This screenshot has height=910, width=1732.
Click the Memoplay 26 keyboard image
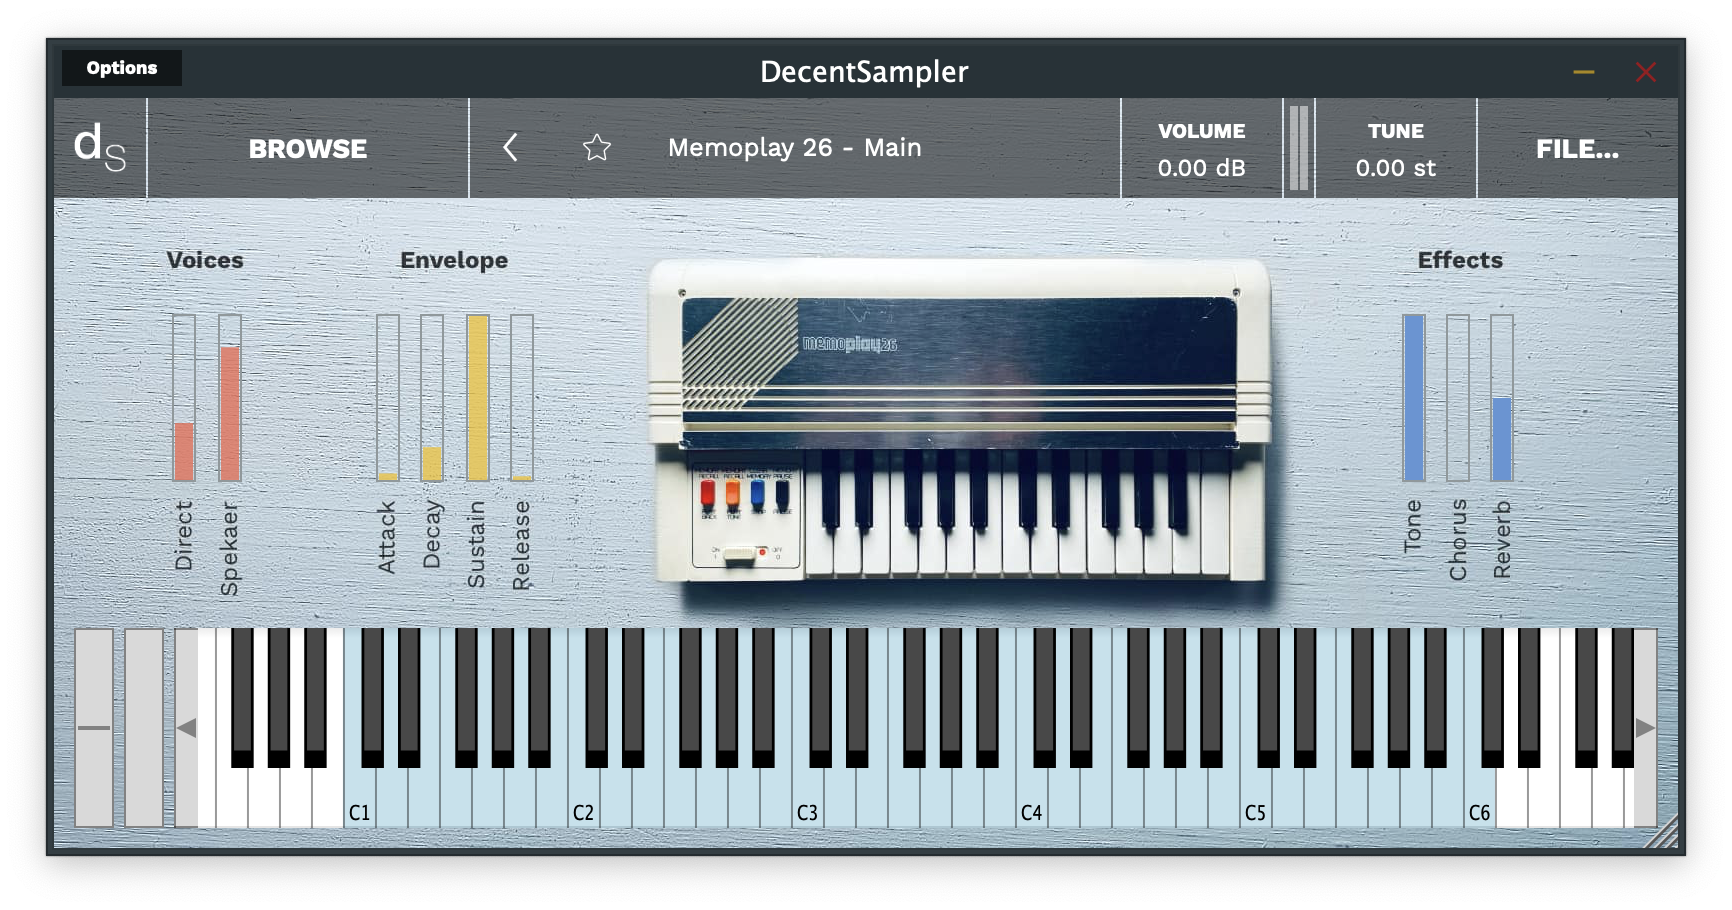[960, 420]
